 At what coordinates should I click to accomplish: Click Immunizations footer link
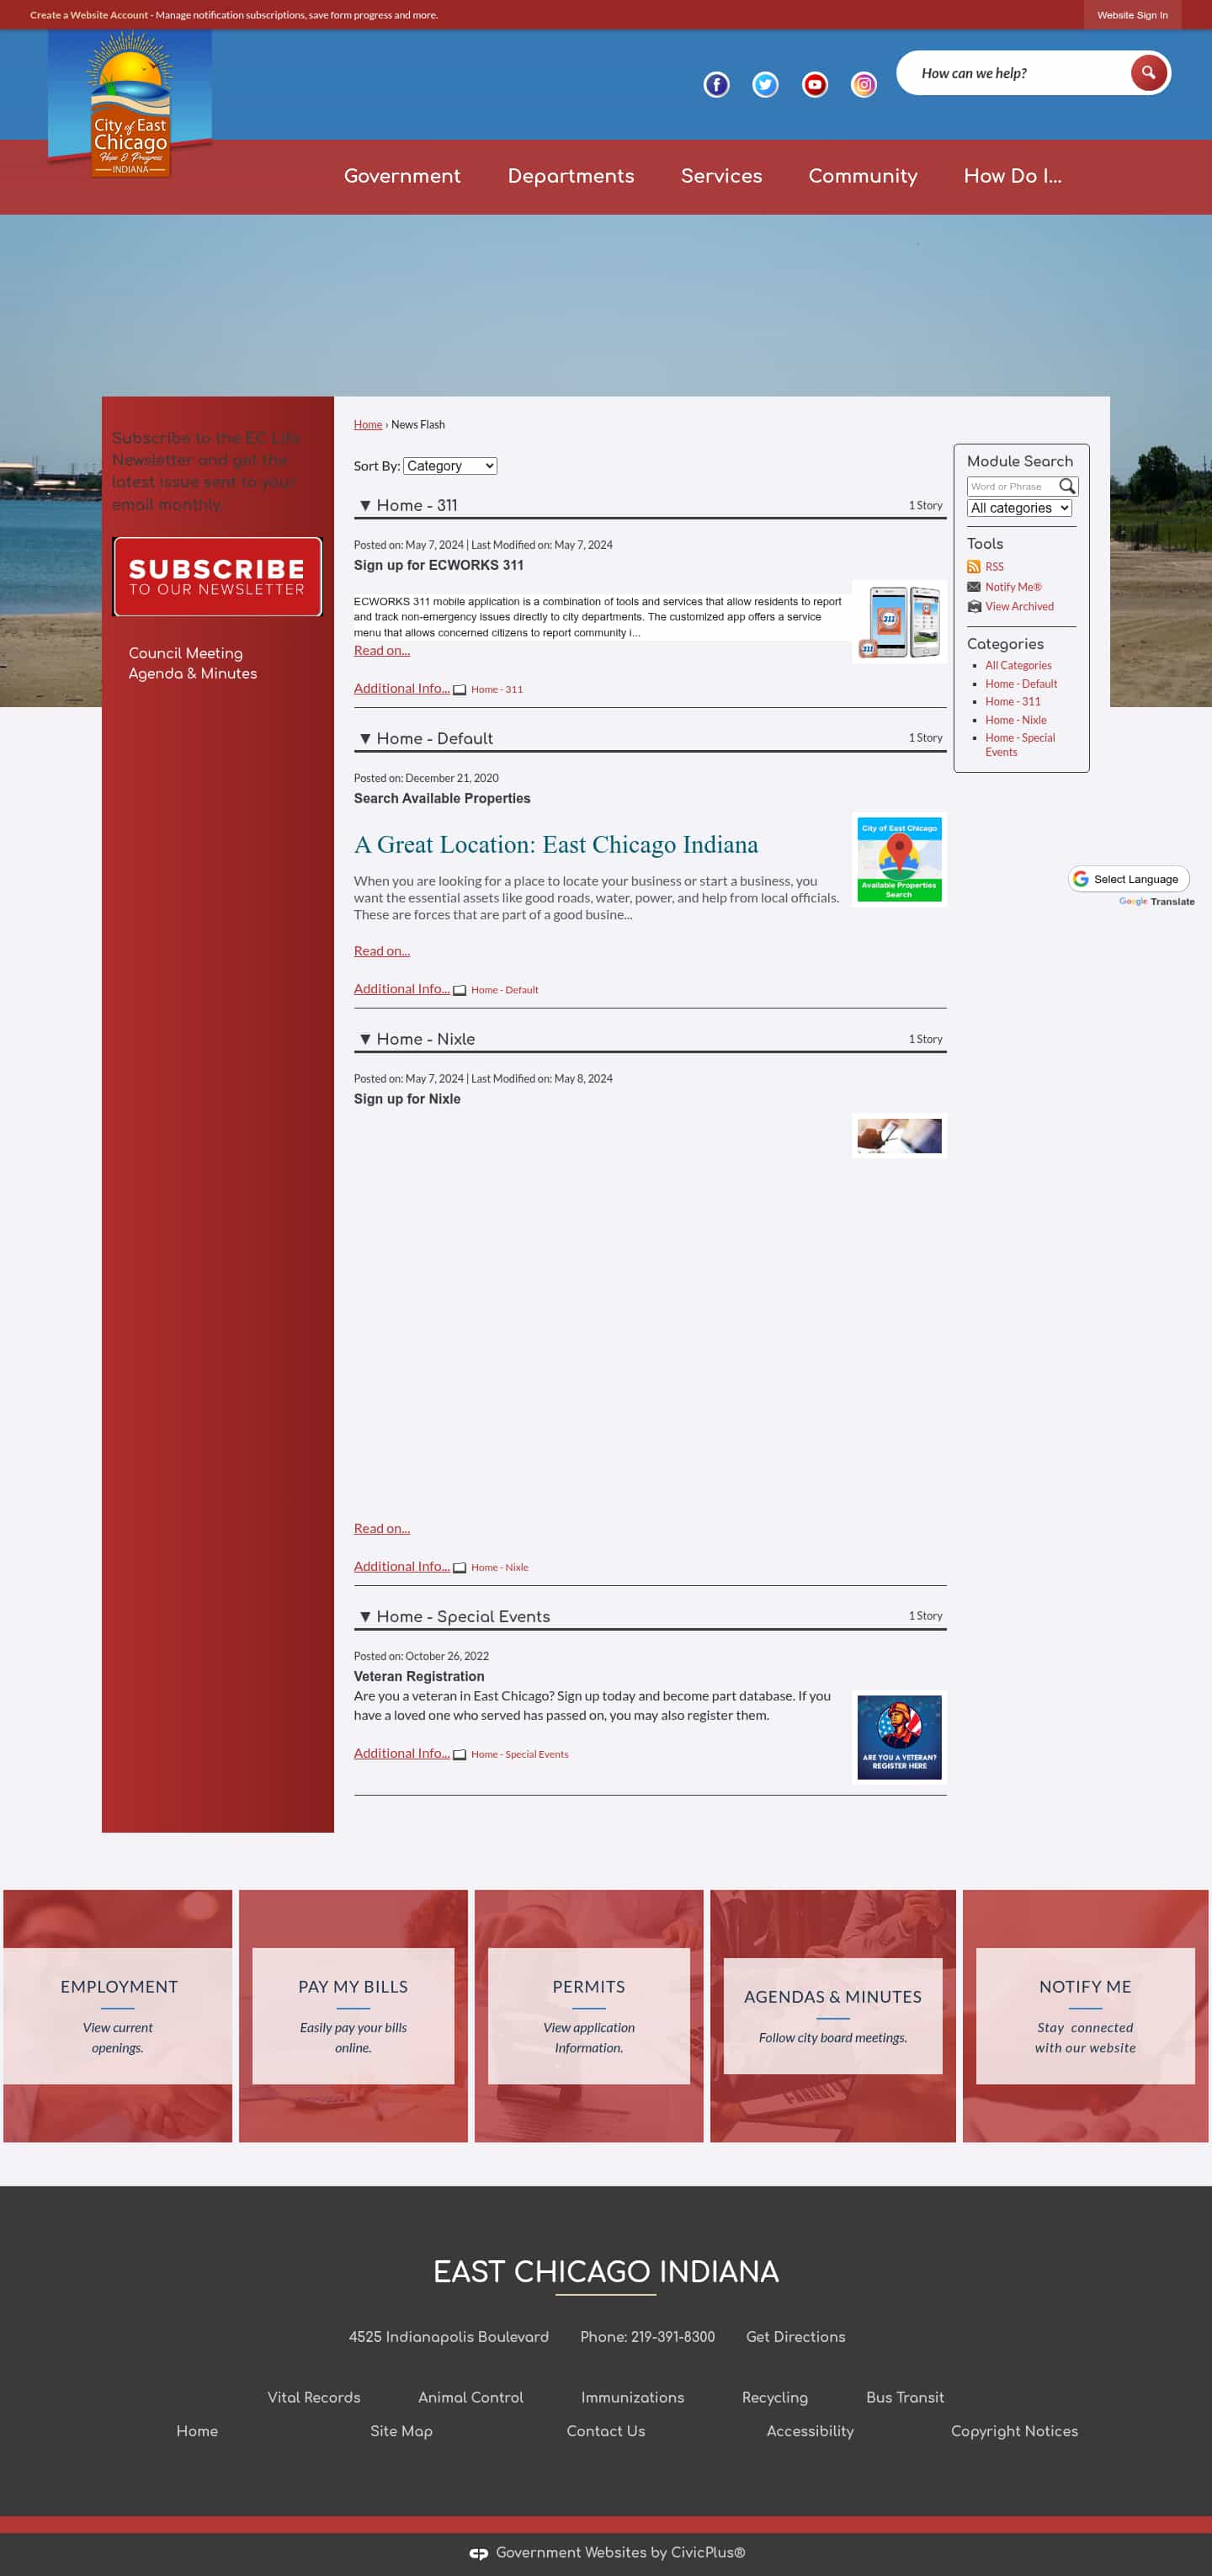click(633, 2398)
